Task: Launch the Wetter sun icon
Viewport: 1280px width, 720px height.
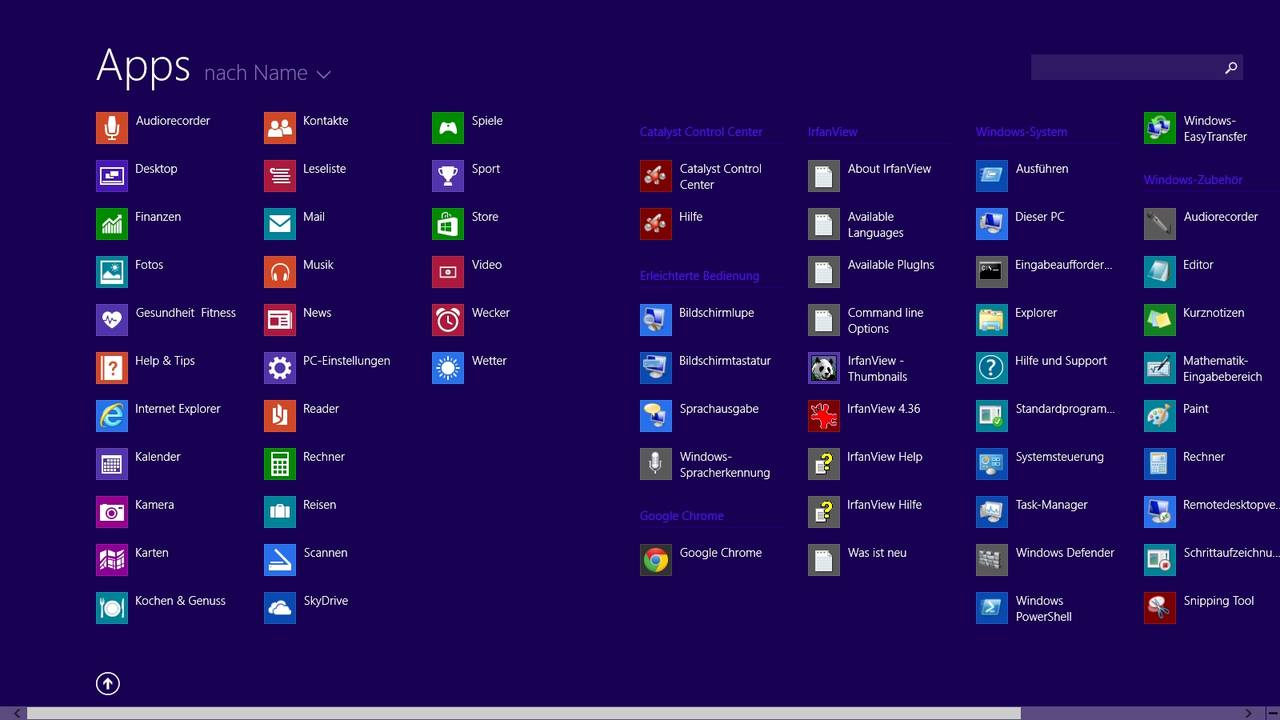Action: tap(448, 368)
